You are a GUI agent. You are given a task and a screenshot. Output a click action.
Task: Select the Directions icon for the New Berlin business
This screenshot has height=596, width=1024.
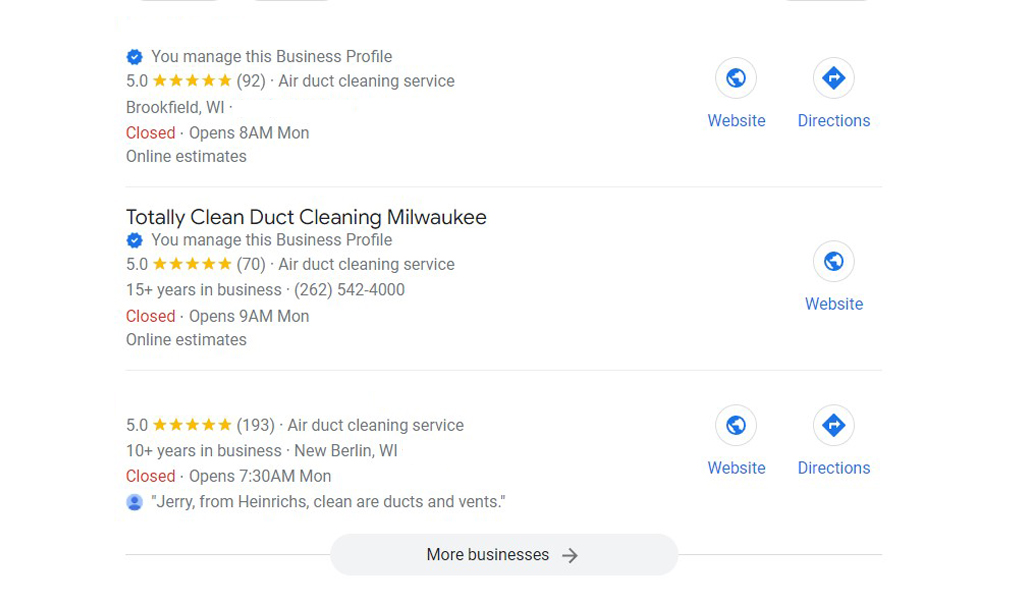833,424
